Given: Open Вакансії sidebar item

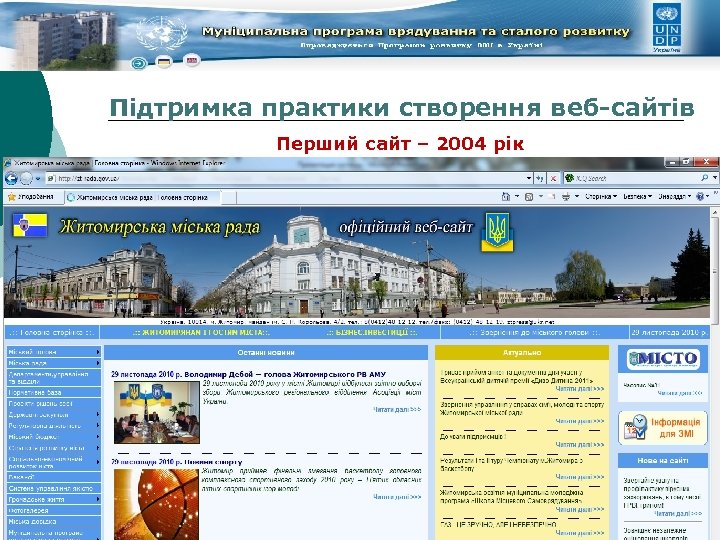Looking at the screenshot, I should click(x=54, y=477).
